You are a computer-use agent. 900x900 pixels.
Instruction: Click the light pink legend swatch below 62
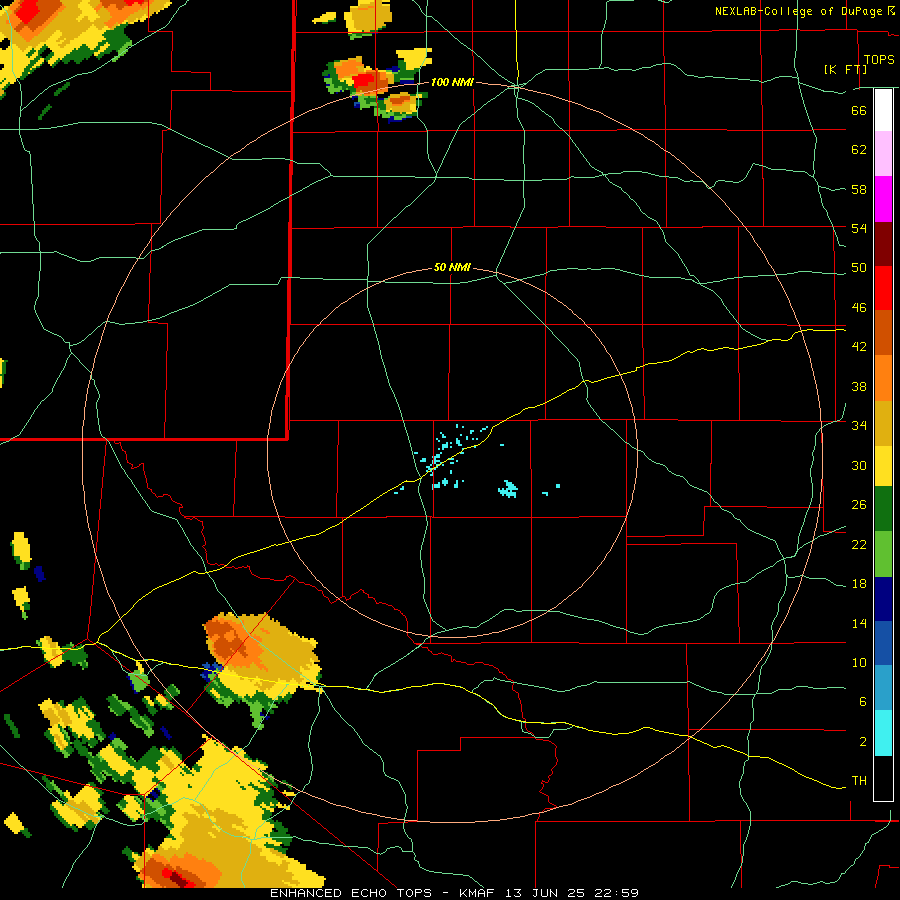coord(883,154)
